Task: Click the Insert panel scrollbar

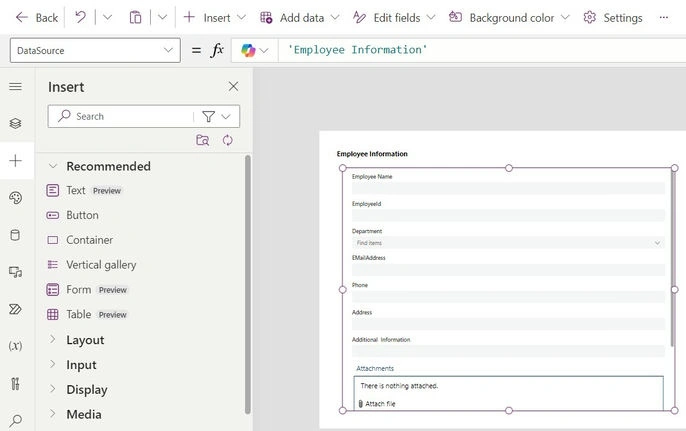Action: pos(248,284)
